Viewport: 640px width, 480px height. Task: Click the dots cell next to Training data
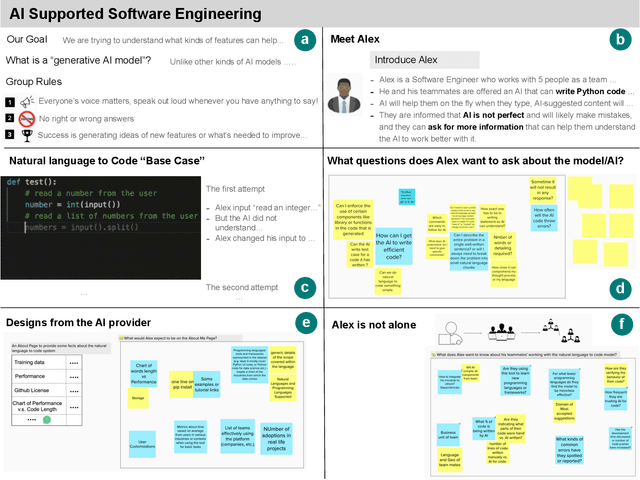[74, 362]
